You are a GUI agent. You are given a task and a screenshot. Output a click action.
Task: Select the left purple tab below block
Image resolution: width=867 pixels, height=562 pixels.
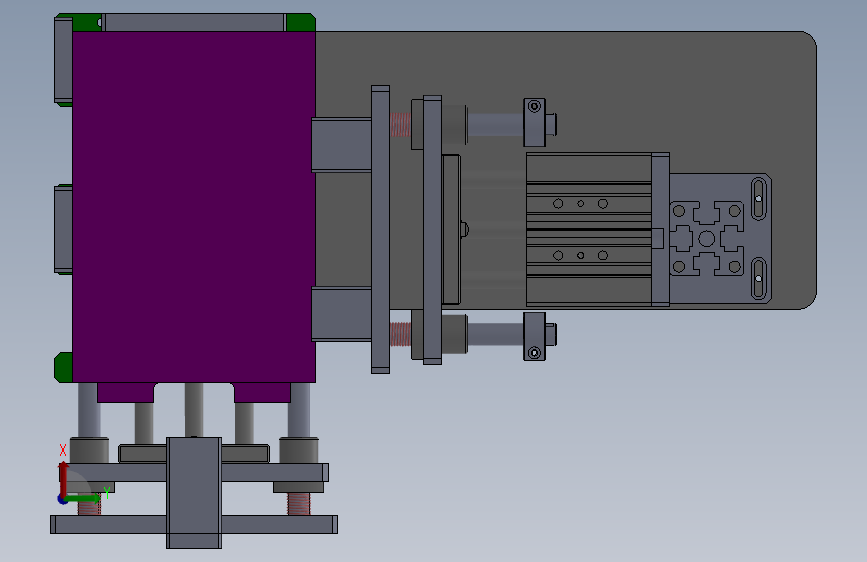coord(126,392)
